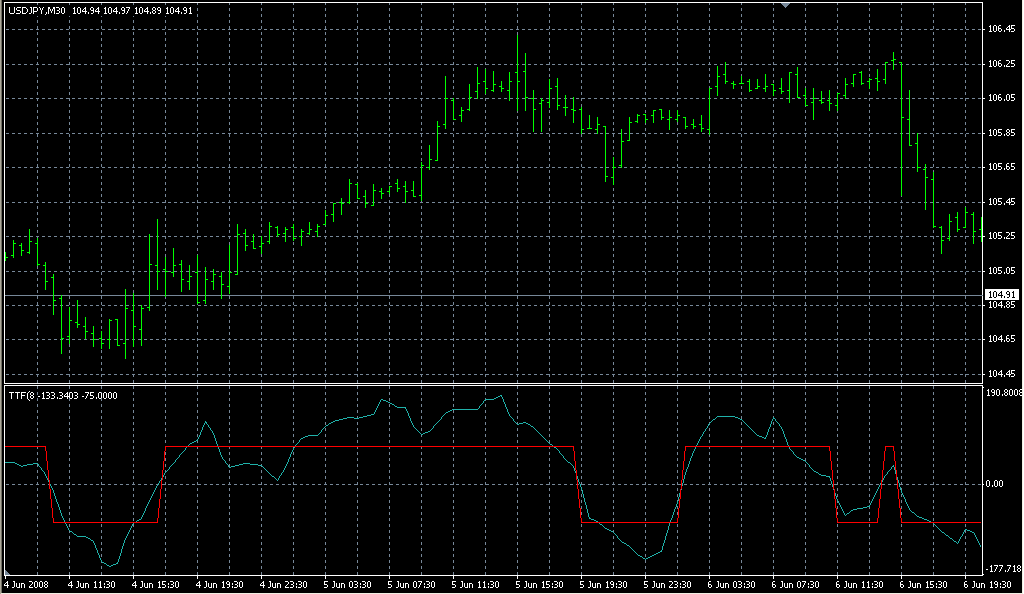Click the 104.45 price scale label
Image resolution: width=1024 pixels, height=594 pixels.
click(x=1000, y=374)
